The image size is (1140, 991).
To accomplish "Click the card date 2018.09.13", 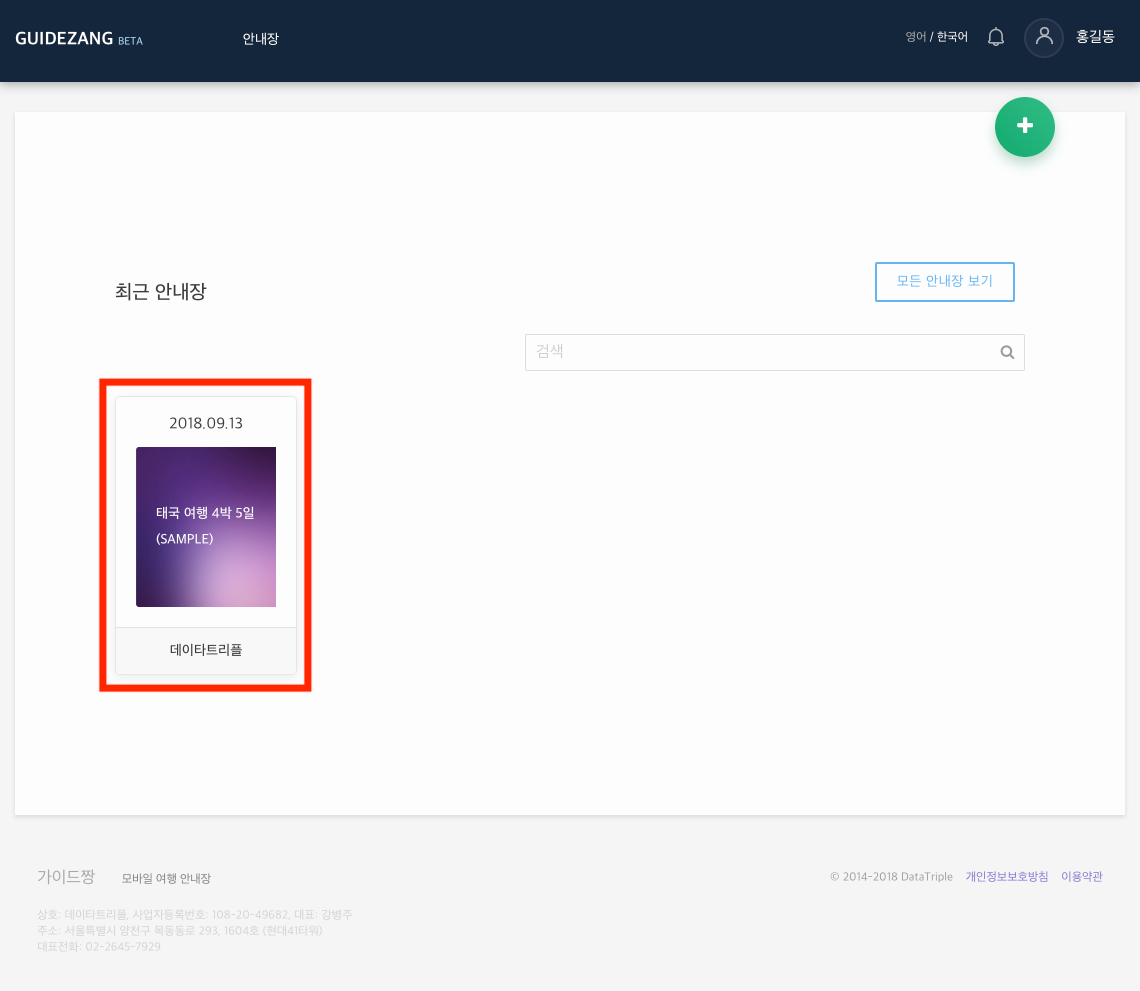I will (206, 423).
